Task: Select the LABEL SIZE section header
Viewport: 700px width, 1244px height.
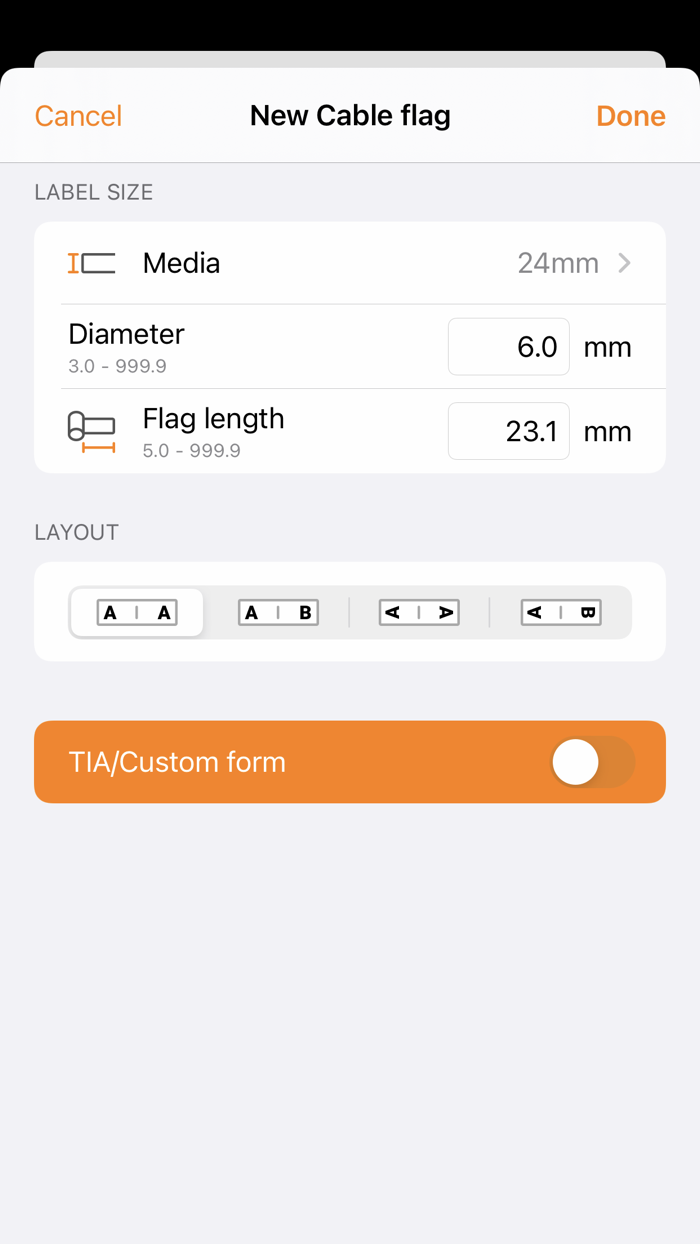Action: (x=93, y=192)
